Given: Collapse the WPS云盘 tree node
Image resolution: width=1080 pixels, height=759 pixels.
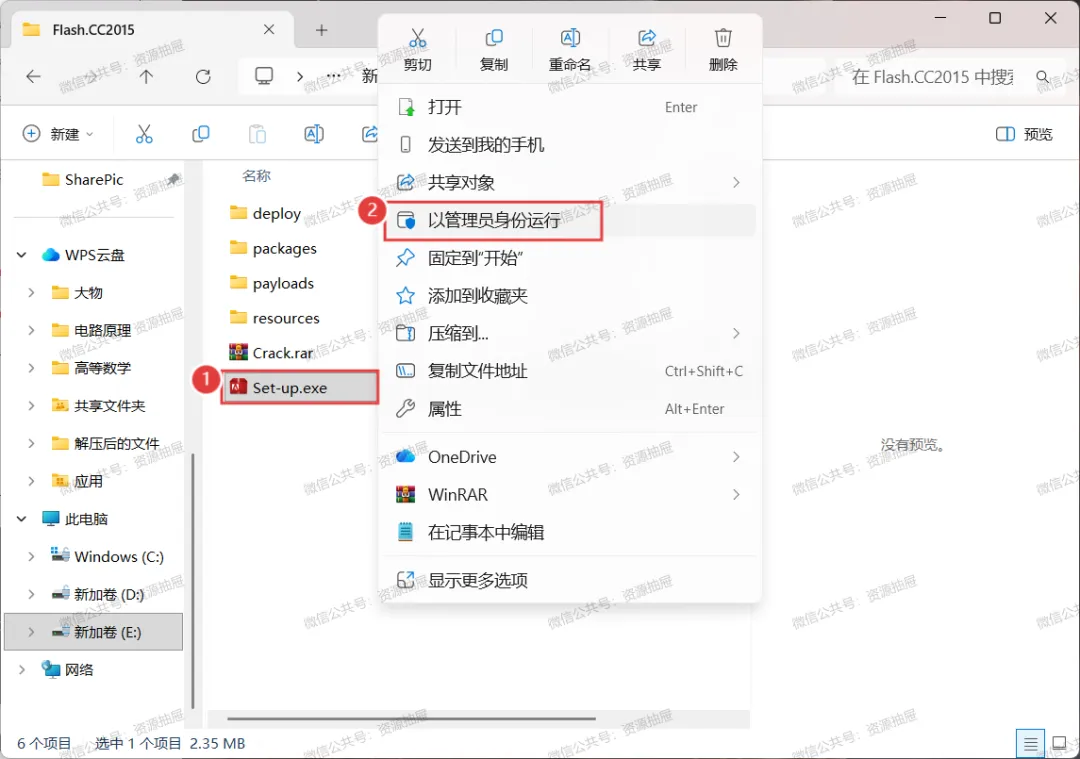Looking at the screenshot, I should (22, 255).
